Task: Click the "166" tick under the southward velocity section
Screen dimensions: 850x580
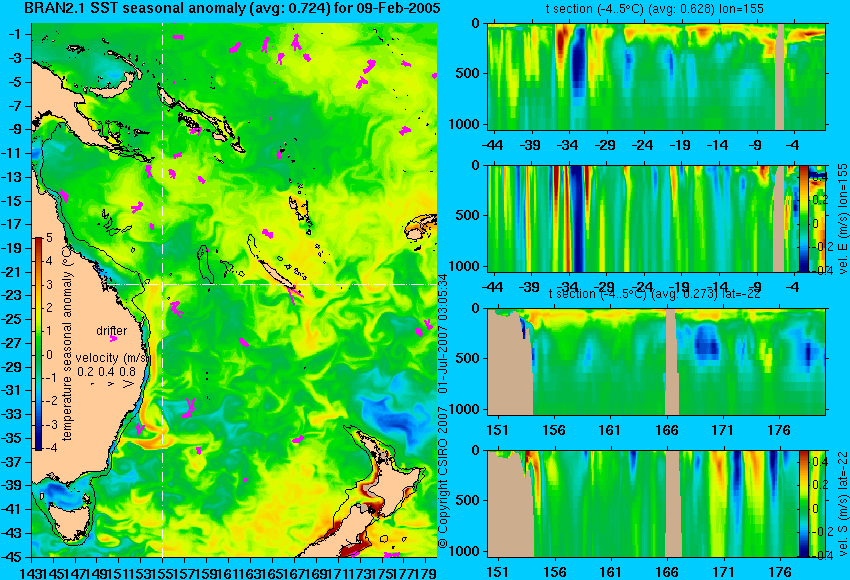Action: coord(666,572)
